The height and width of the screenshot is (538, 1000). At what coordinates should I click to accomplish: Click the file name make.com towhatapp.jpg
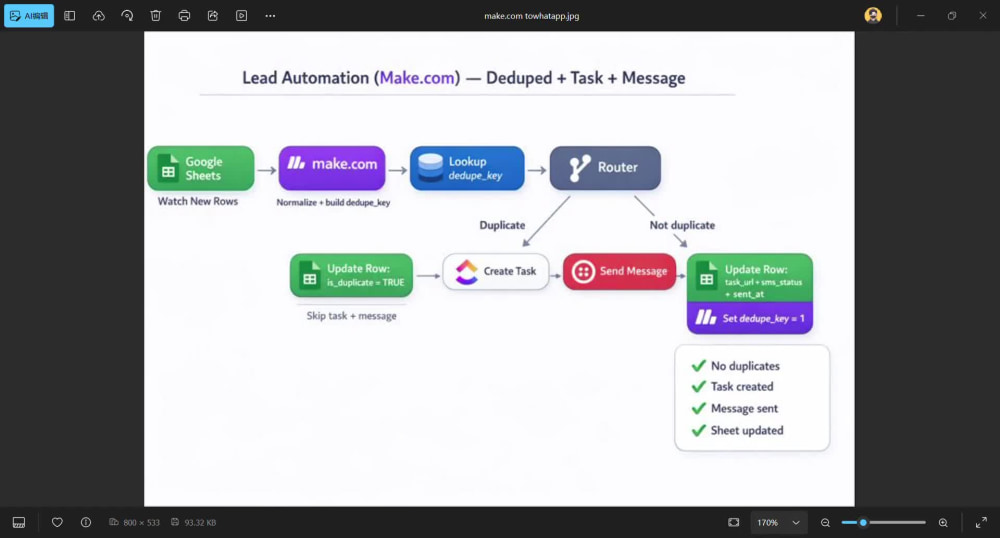click(x=531, y=16)
